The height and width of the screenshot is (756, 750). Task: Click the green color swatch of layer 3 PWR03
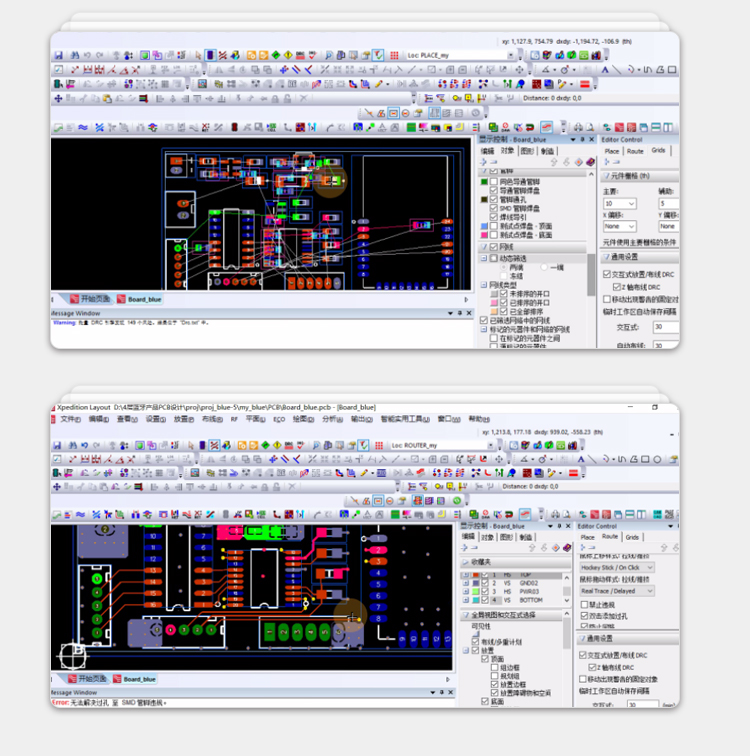(x=476, y=592)
